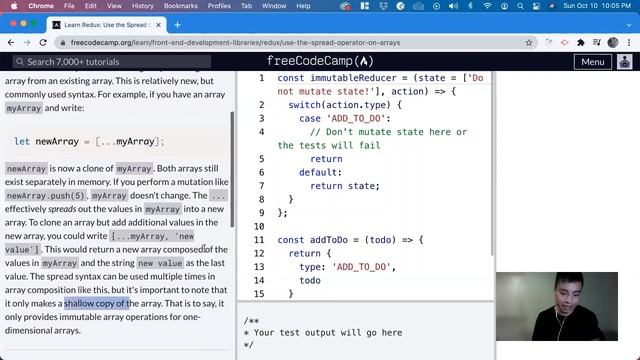Click 'newArray.push(5)' inline code
The height and width of the screenshot is (360, 640).
45,196
